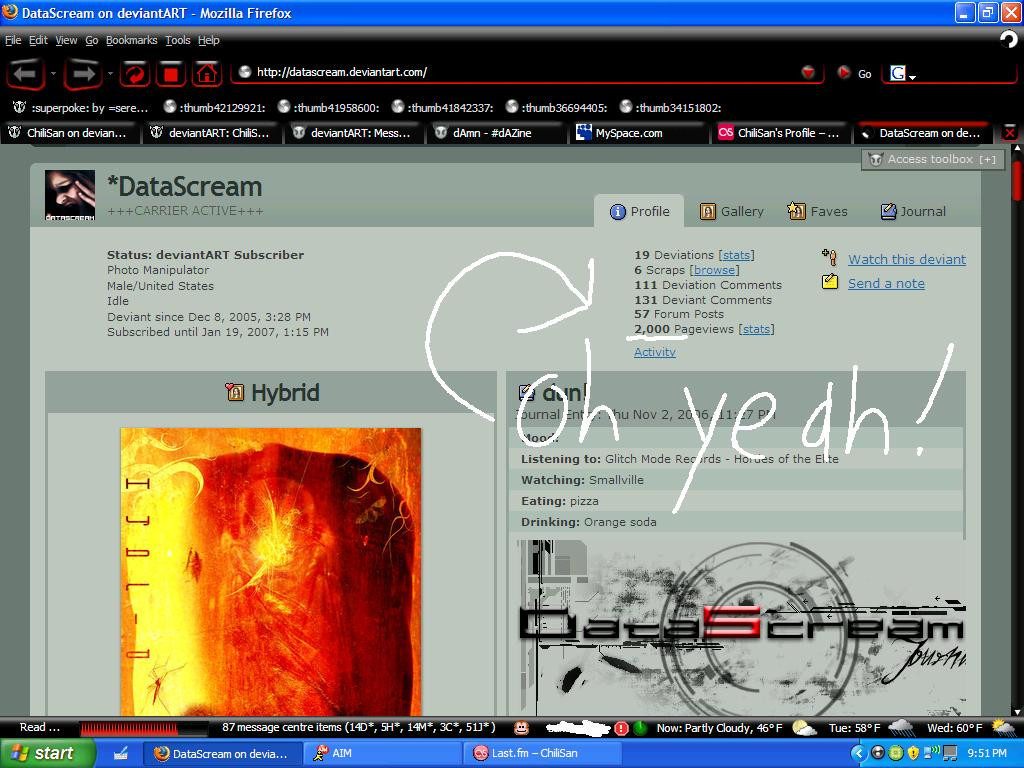Show hidden system tray icons
The image size is (1024, 768).
(858, 754)
